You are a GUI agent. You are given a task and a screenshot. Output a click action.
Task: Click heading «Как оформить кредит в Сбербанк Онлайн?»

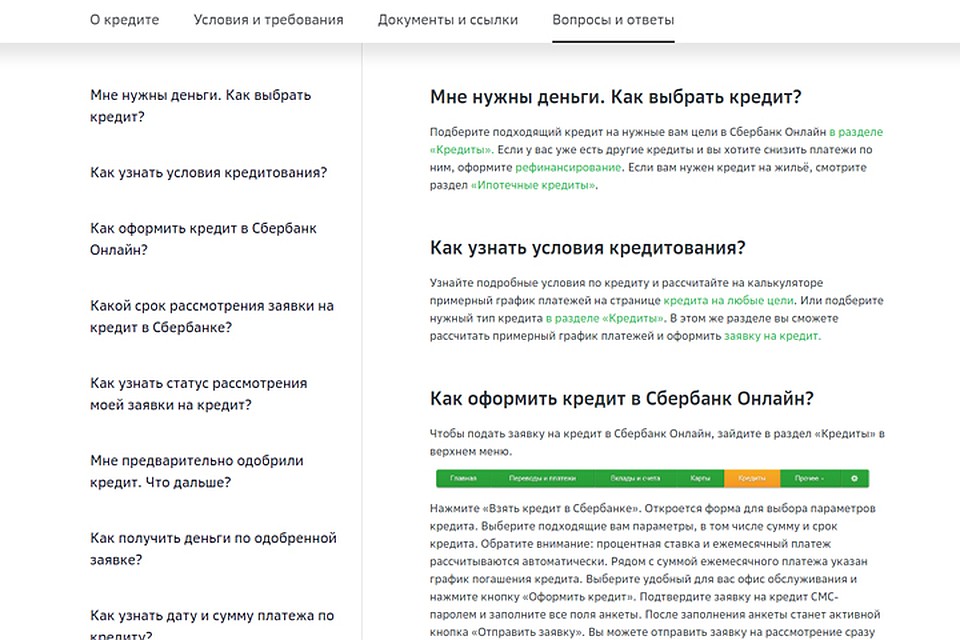coord(621,398)
